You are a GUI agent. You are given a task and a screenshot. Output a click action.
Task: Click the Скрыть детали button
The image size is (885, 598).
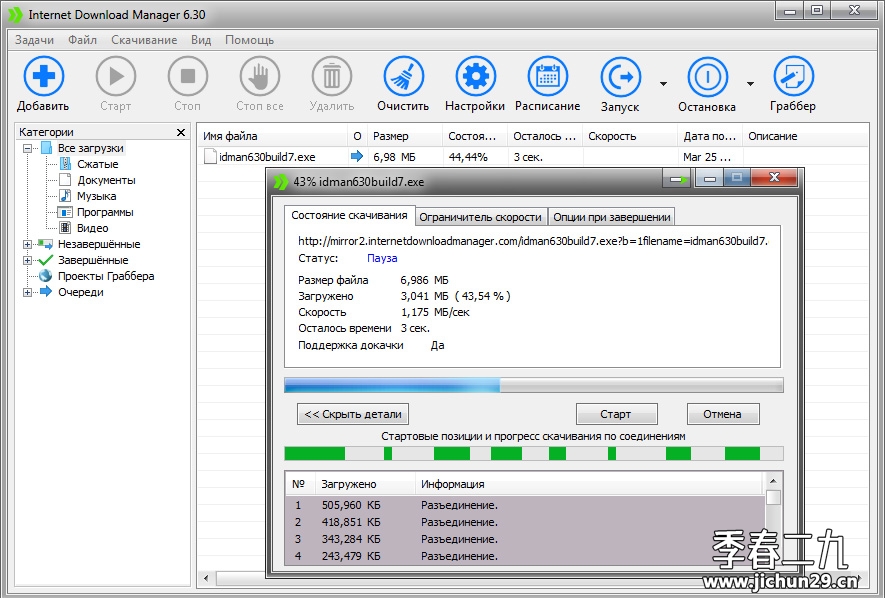tap(353, 414)
